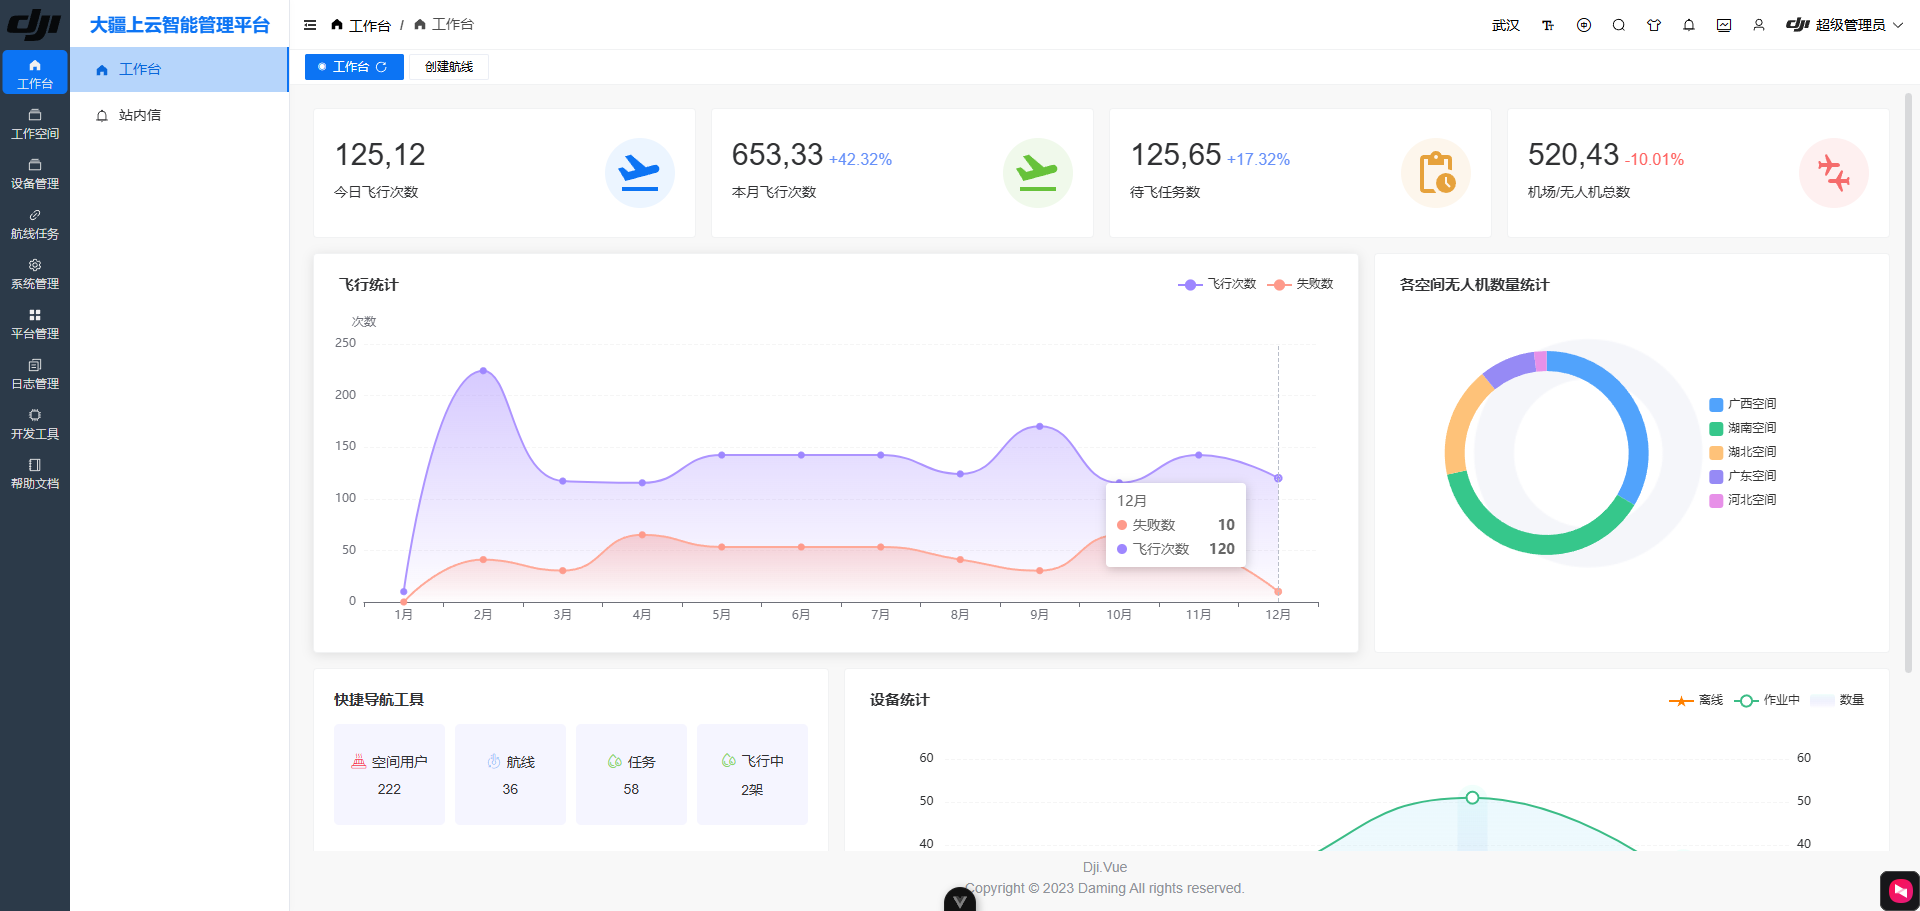The width and height of the screenshot is (1920, 911).
Task: Toggle 湖北空间 in donut chart legend
Action: tap(1743, 452)
